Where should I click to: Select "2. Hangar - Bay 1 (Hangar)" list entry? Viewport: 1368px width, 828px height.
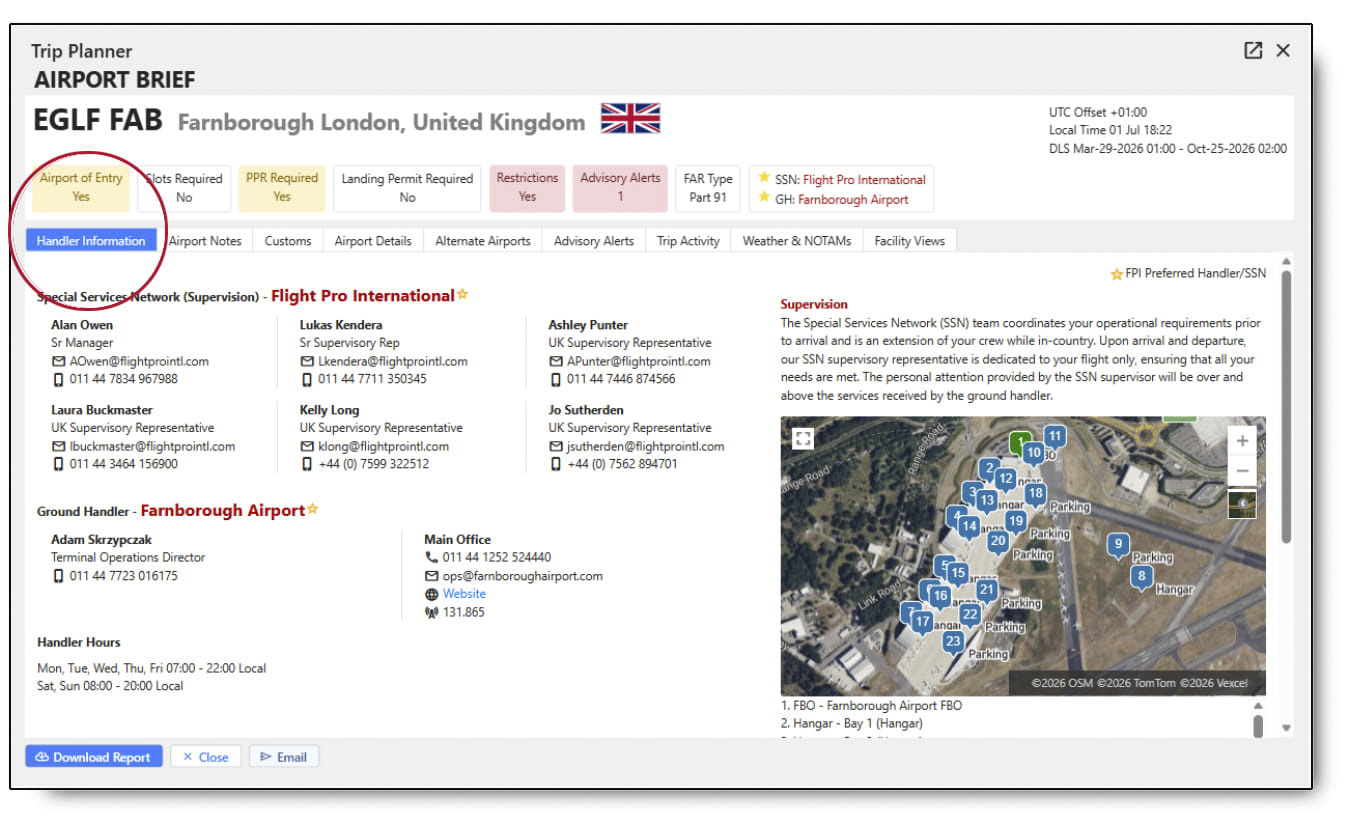click(x=852, y=723)
